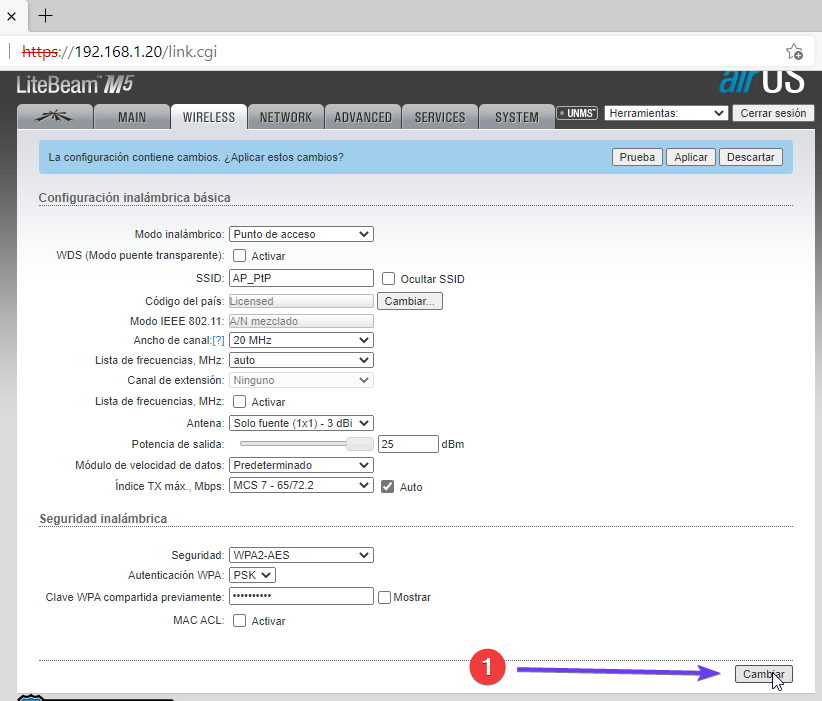Click the favorites star icon in address bar
The width and height of the screenshot is (822, 701).
794,51
